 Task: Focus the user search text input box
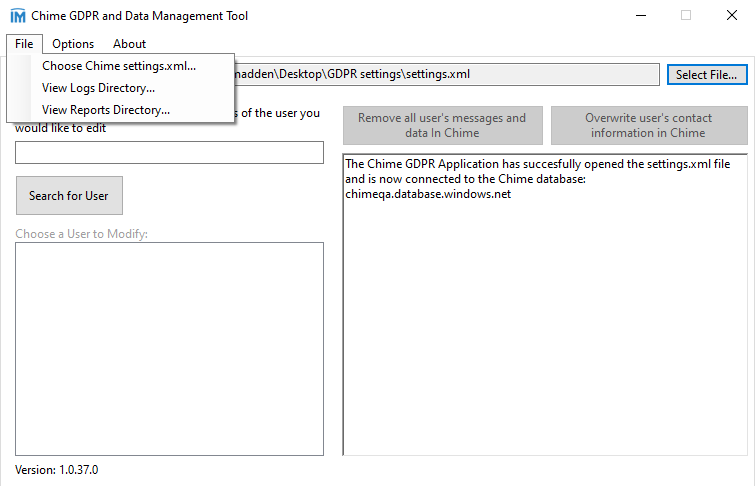click(169, 153)
